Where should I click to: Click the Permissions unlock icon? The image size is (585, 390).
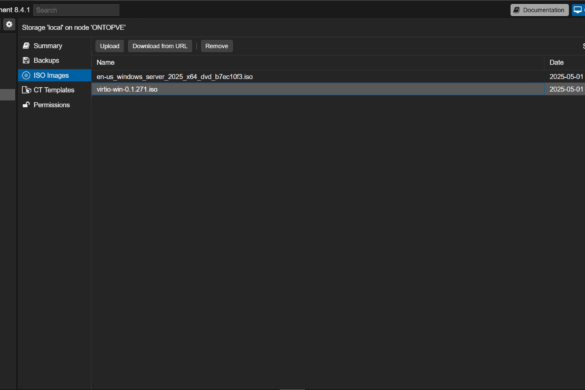click(x=26, y=105)
